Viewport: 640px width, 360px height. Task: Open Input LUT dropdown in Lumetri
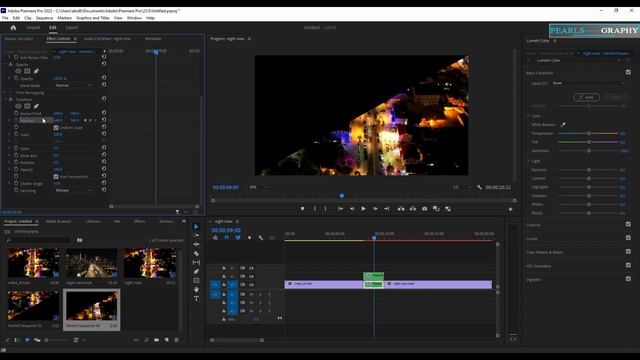pos(588,83)
